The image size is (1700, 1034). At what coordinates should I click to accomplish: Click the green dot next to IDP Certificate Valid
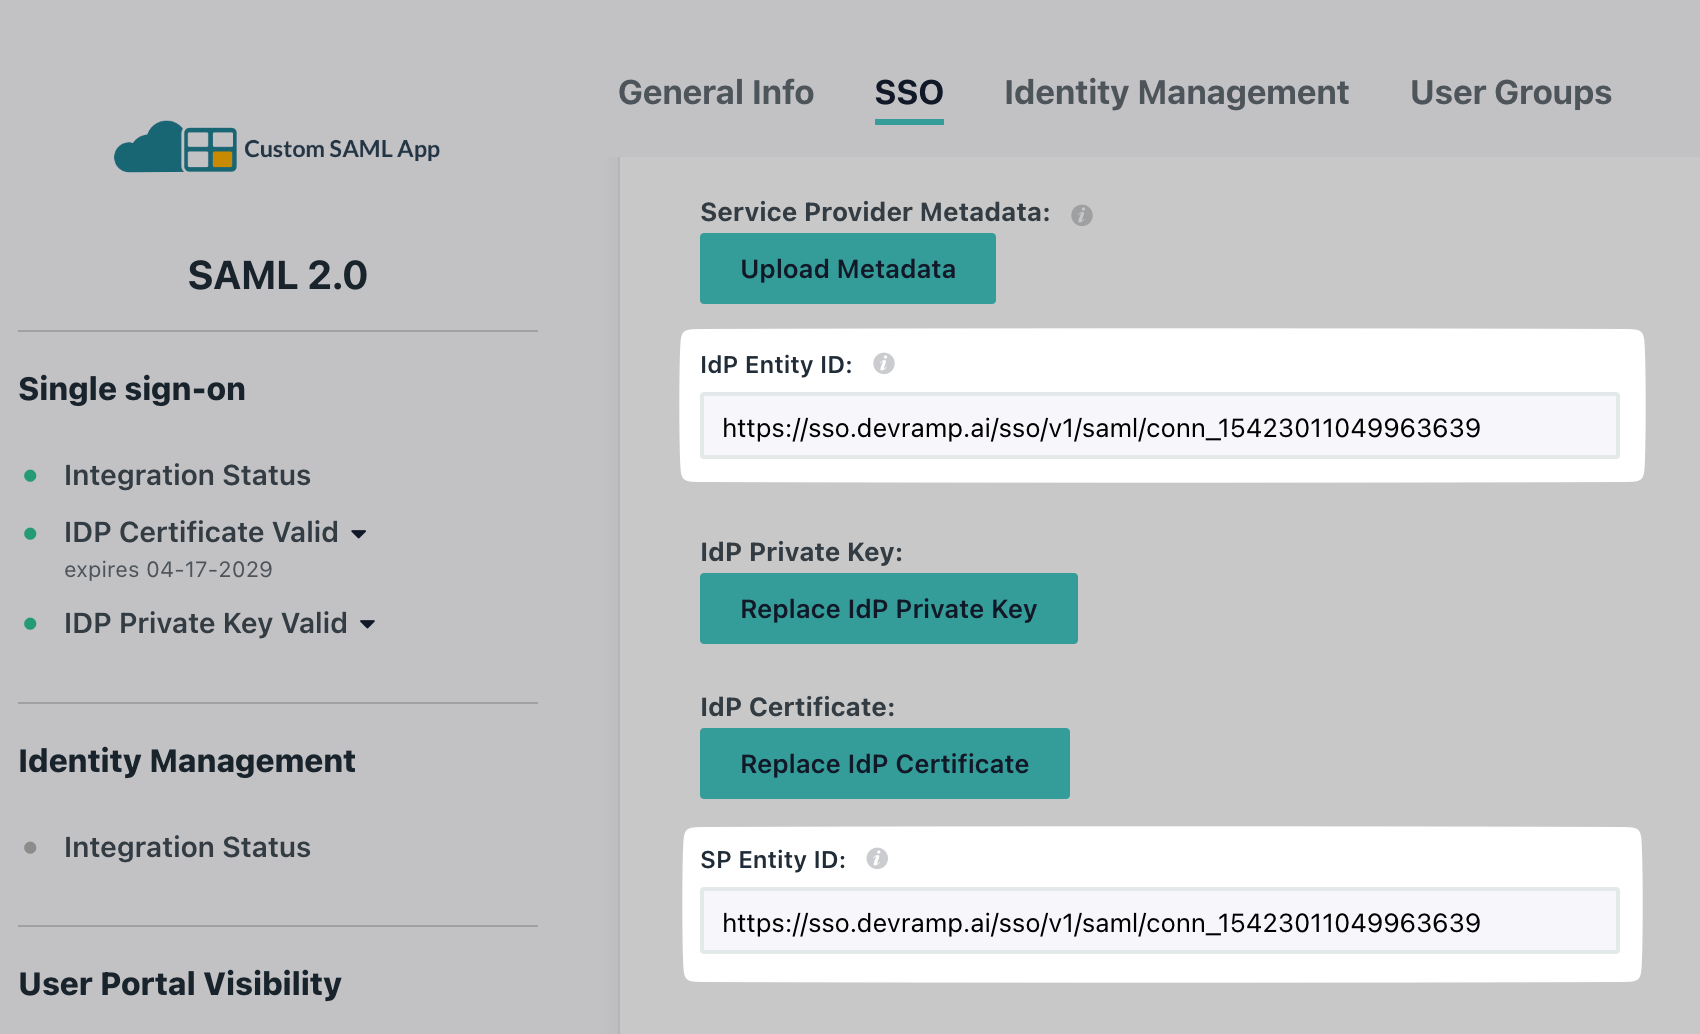(x=31, y=533)
